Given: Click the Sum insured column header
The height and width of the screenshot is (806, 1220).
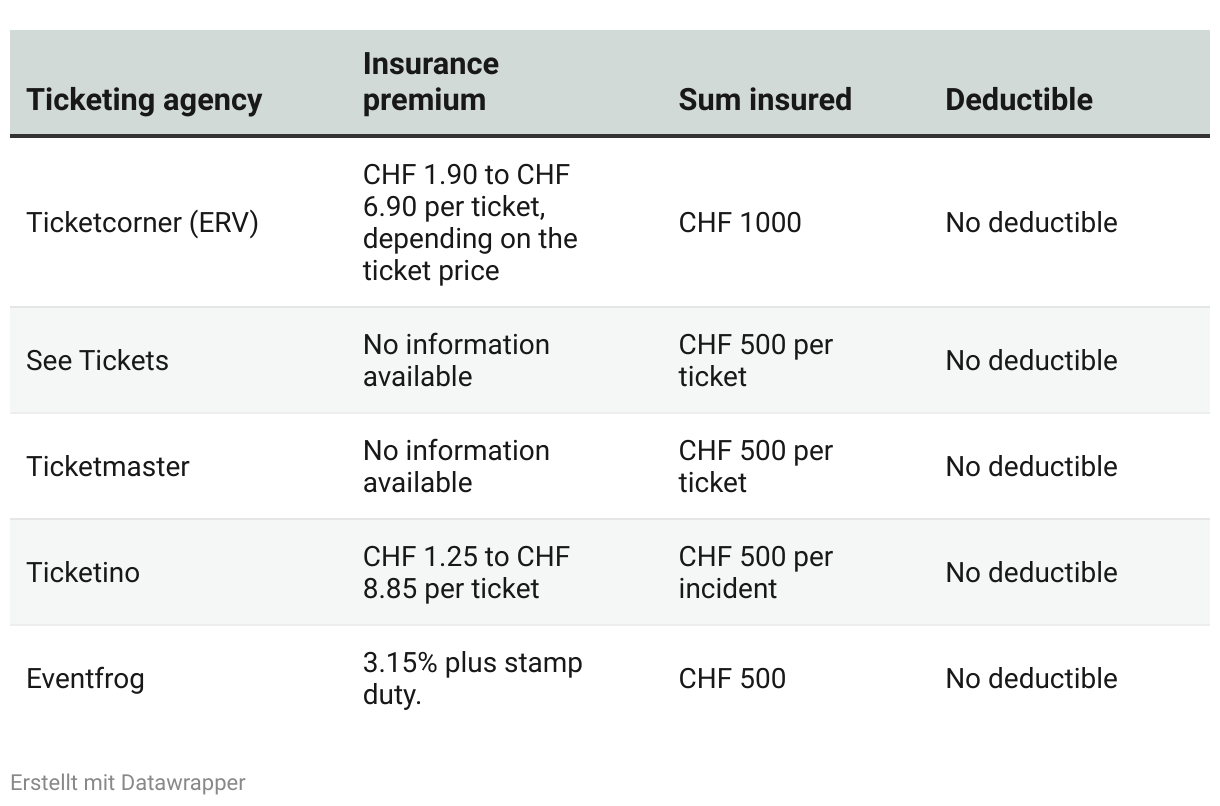Looking at the screenshot, I should 765,99.
